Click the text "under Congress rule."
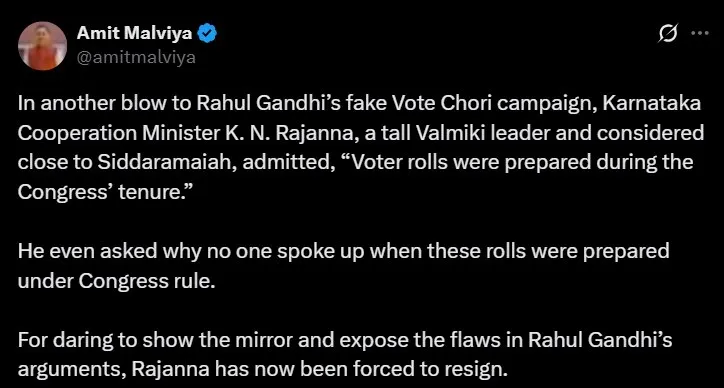 click(116, 281)
